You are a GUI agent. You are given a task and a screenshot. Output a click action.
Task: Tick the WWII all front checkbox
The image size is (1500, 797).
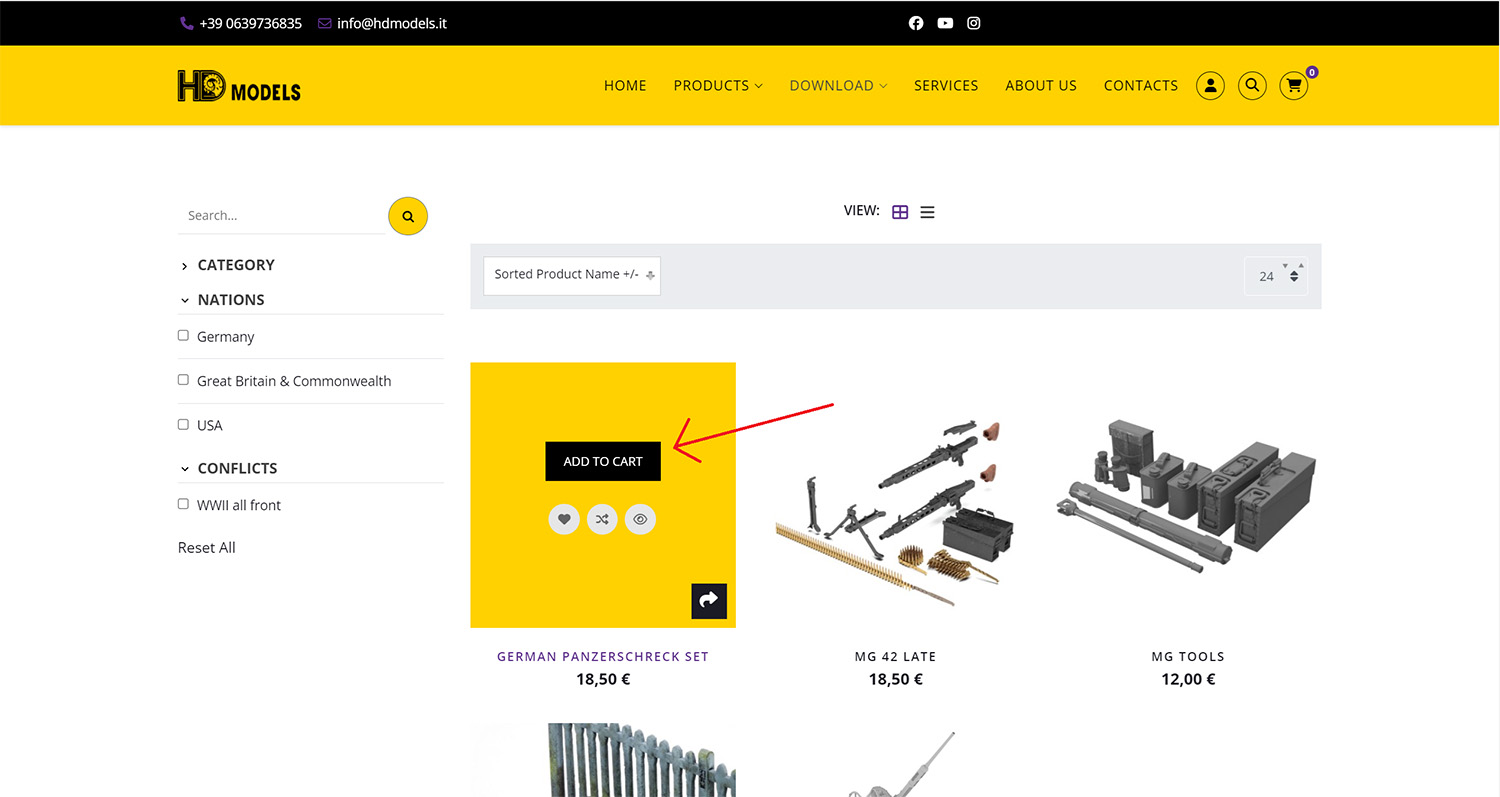(183, 504)
